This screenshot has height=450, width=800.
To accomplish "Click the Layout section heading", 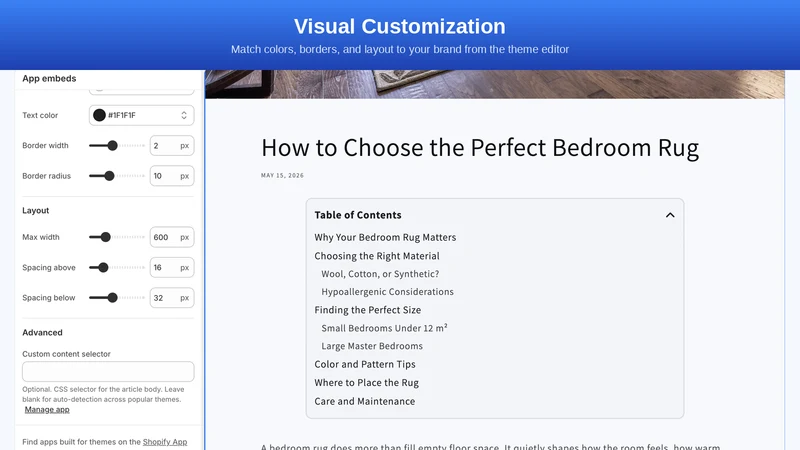I will (x=36, y=211).
